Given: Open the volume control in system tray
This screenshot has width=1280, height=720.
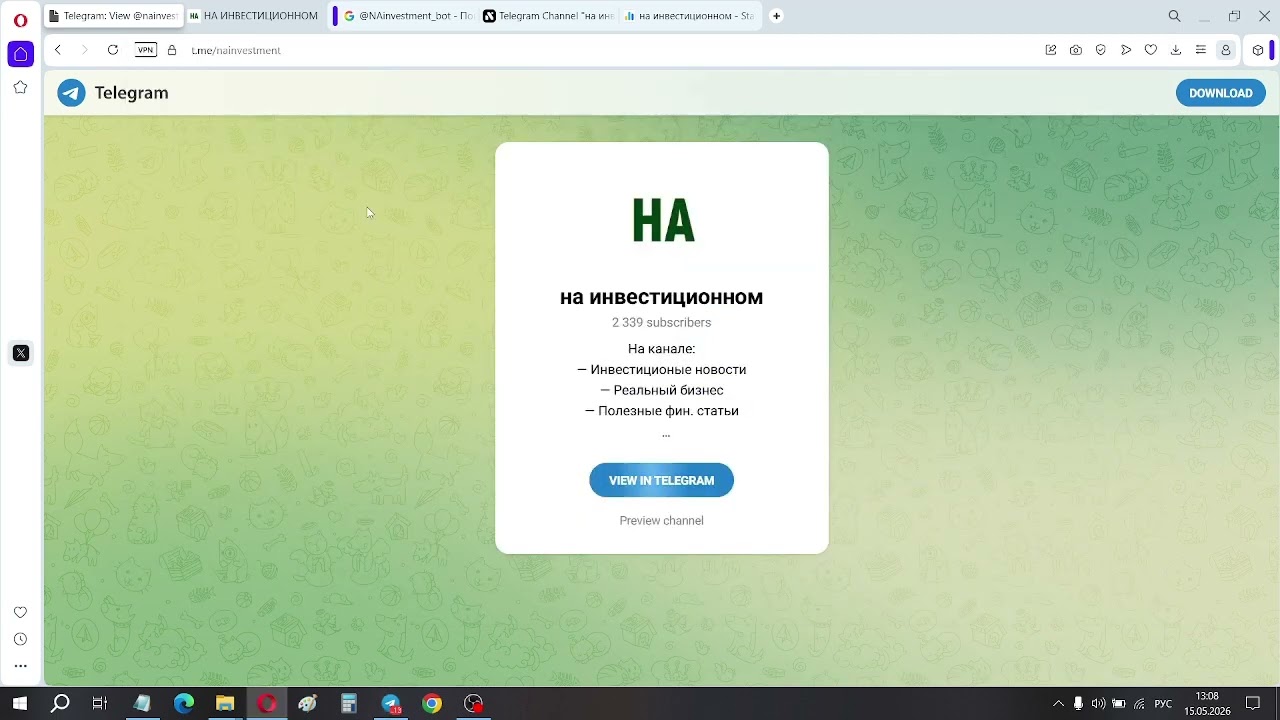Looking at the screenshot, I should (x=1098, y=704).
